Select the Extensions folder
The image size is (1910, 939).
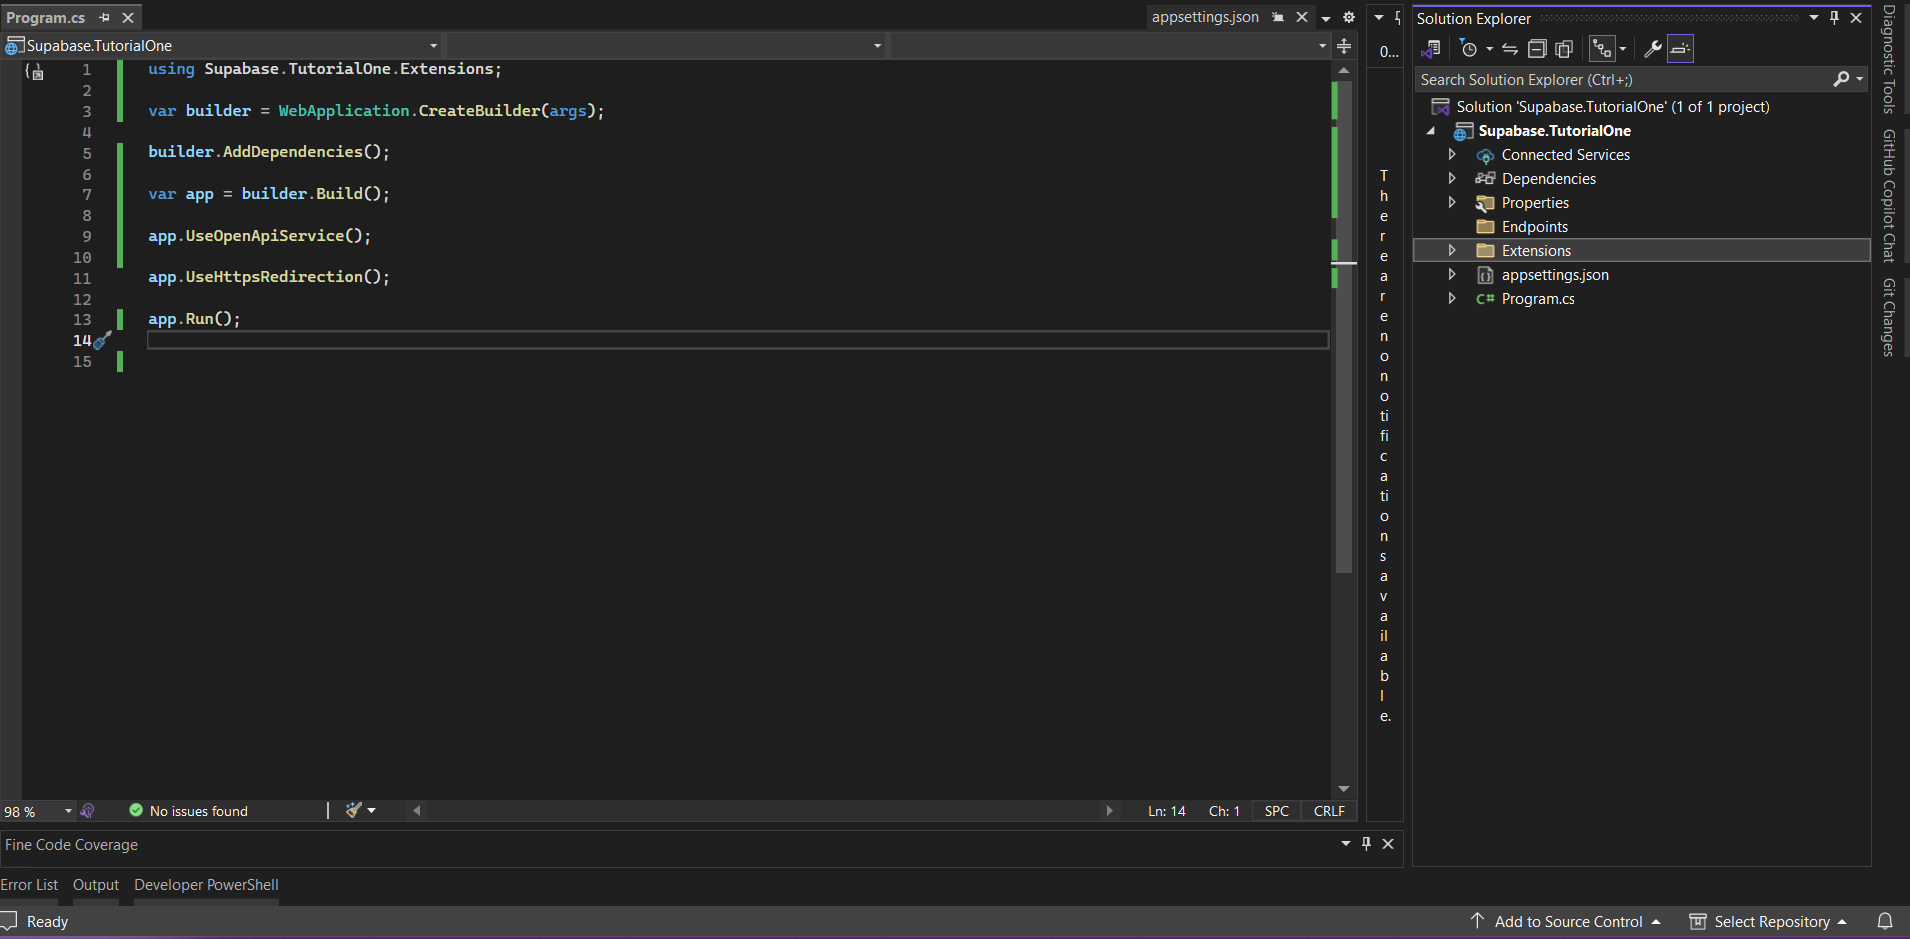[x=1536, y=251]
